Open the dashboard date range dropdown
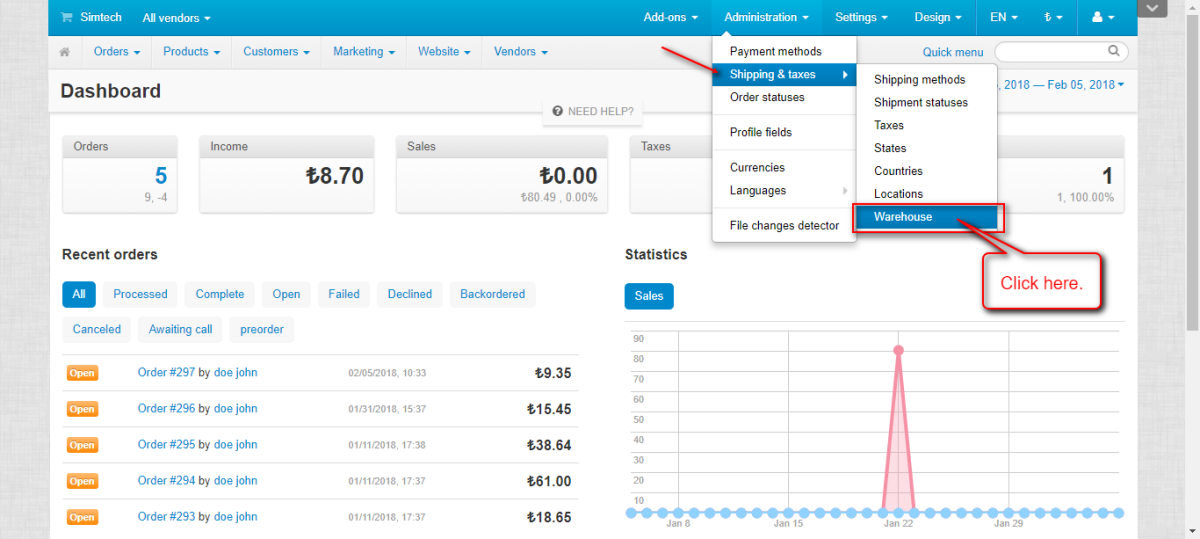The height and width of the screenshot is (539, 1200). click(x=1062, y=85)
